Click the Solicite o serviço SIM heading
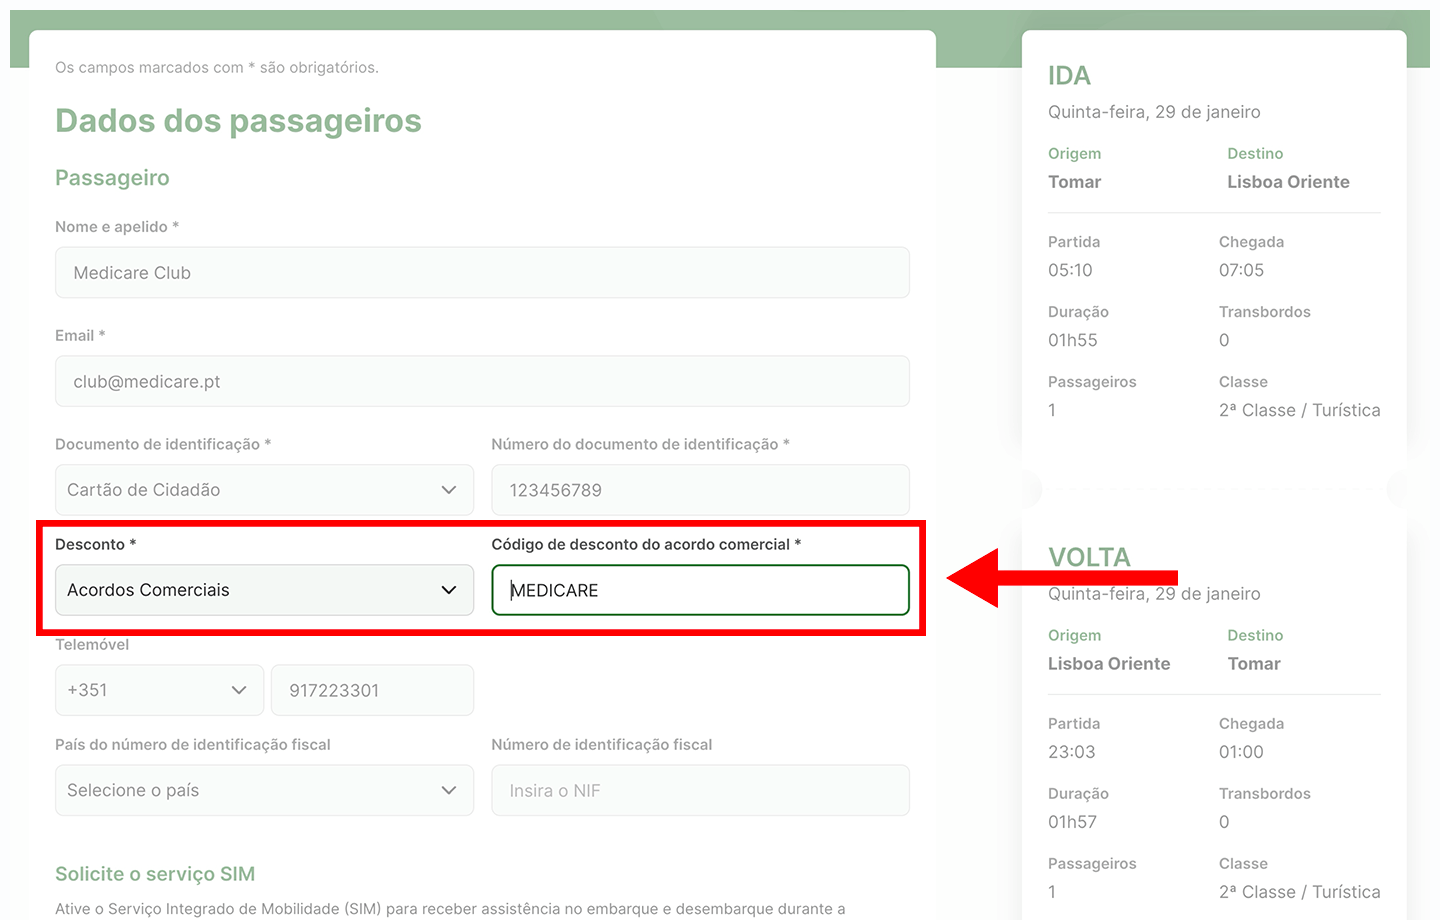This screenshot has width=1440, height=920. pyautogui.click(x=155, y=874)
